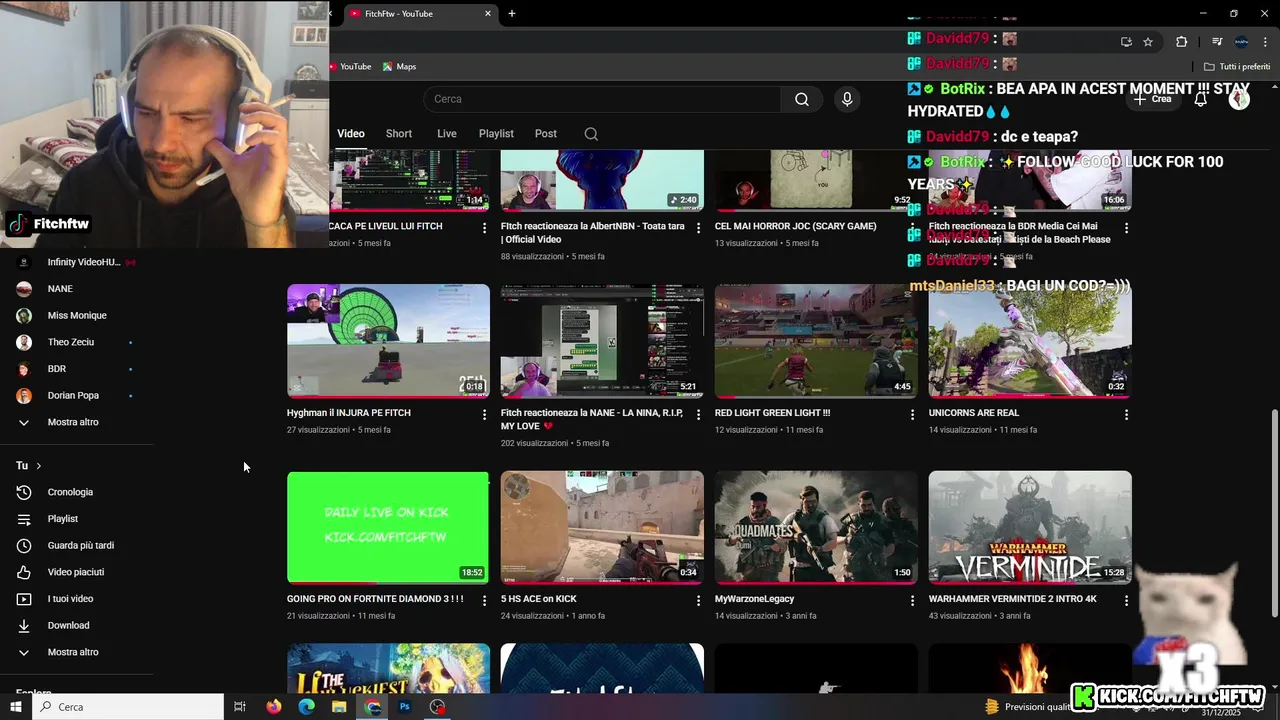
Task: Open the Maps bookmark in the bookmarks bar
Action: [x=399, y=67]
